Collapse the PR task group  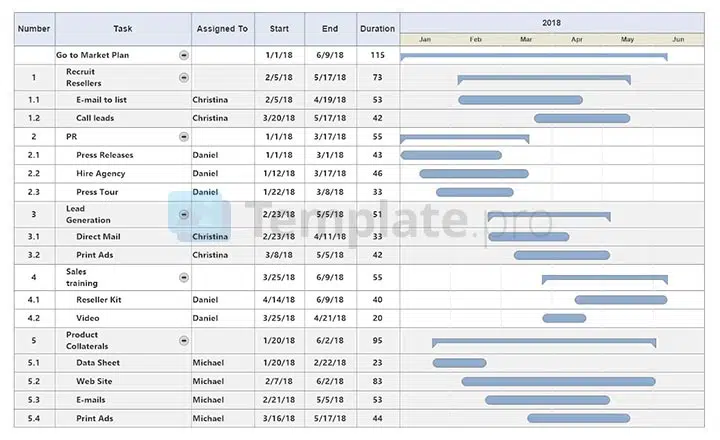tap(183, 136)
